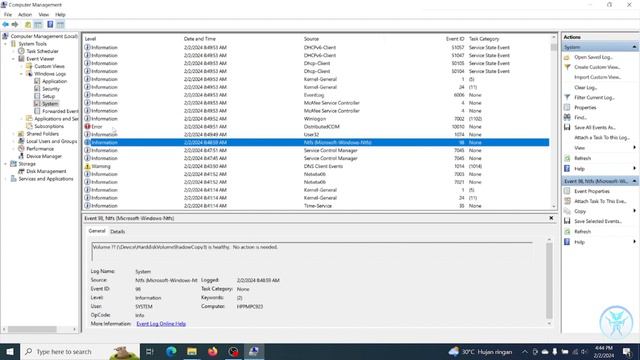Collapse the Windows Logs tree node
This screenshot has width=640, height=360.
(x=22, y=74)
